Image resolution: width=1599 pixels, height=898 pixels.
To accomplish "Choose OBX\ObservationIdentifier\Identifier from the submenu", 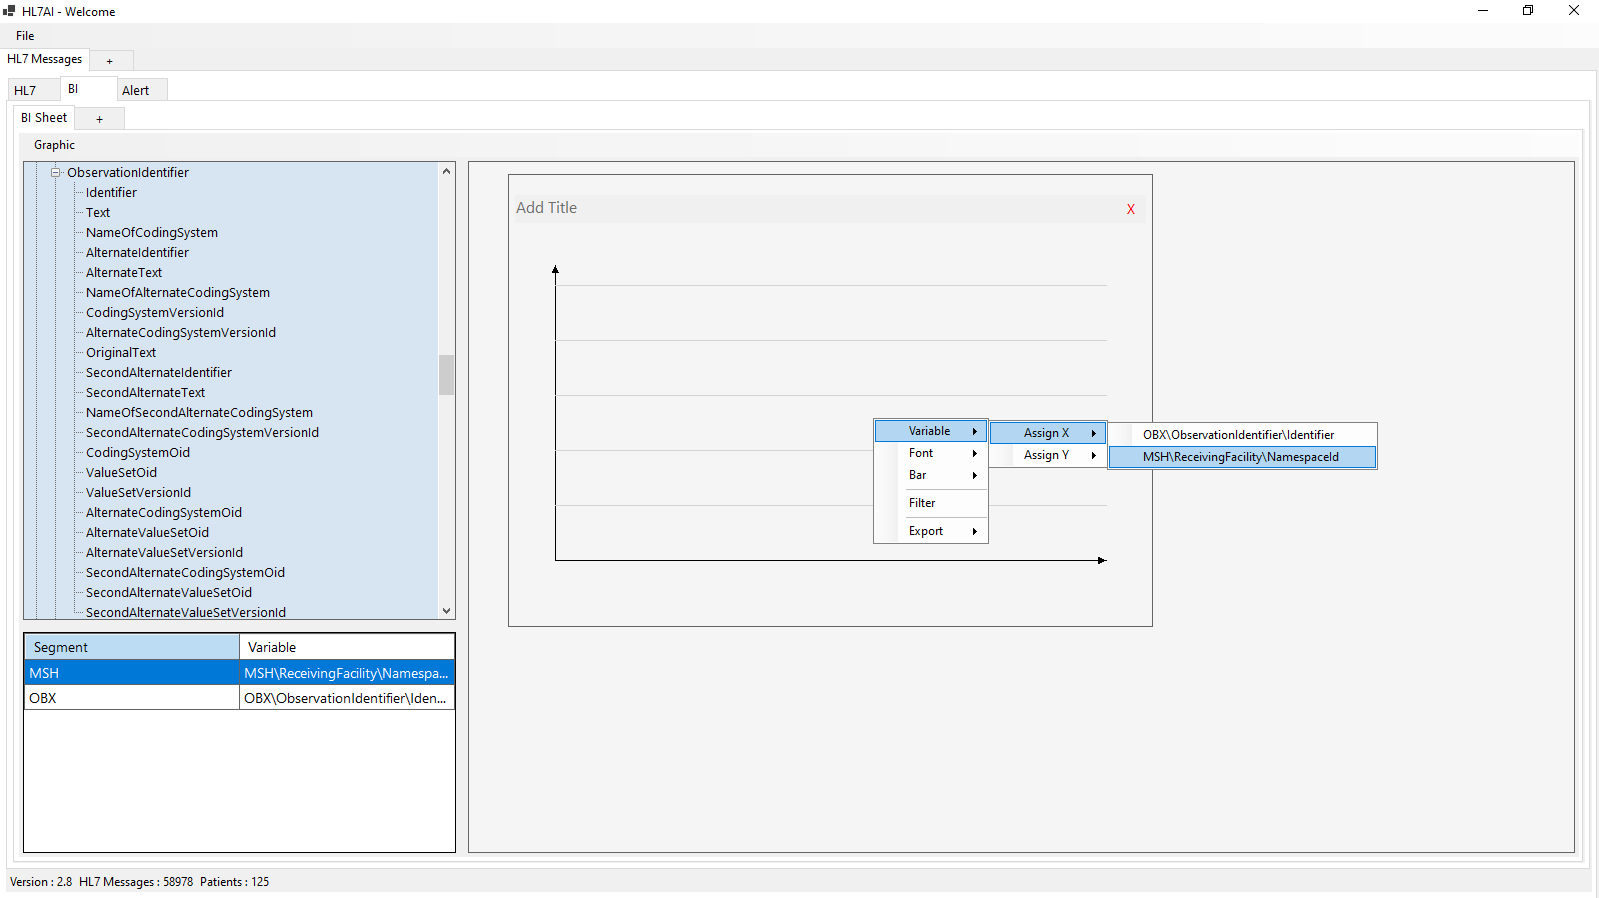I will [x=1238, y=435].
